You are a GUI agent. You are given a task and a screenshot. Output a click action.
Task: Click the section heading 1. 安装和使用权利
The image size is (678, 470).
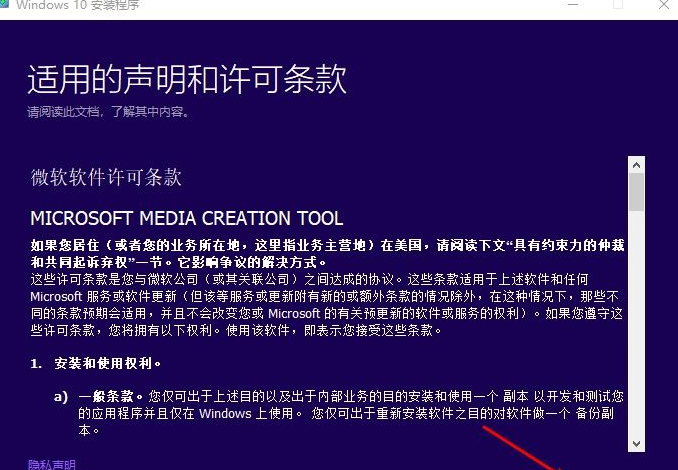96,363
